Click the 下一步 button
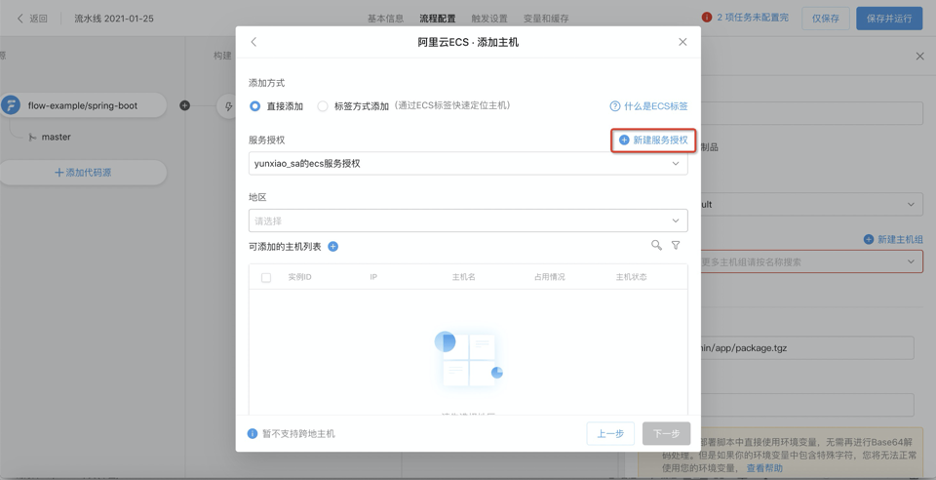The height and width of the screenshot is (480, 936). click(666, 433)
